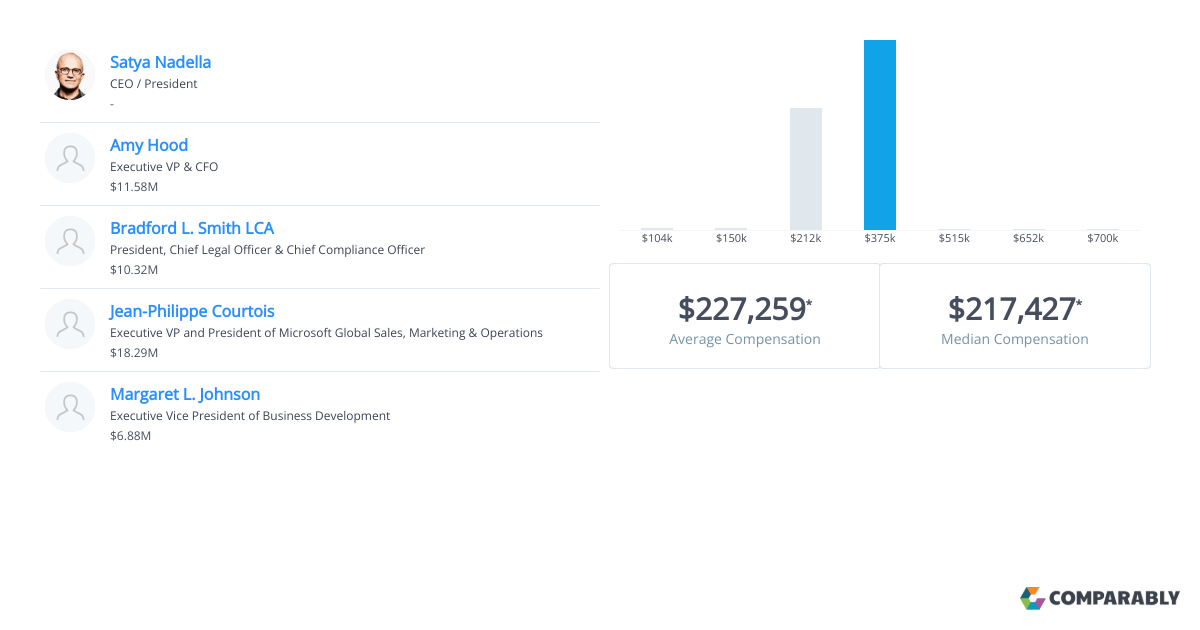Click the $227,259 average compensation figure
This screenshot has width=1200, height=630.
point(745,309)
